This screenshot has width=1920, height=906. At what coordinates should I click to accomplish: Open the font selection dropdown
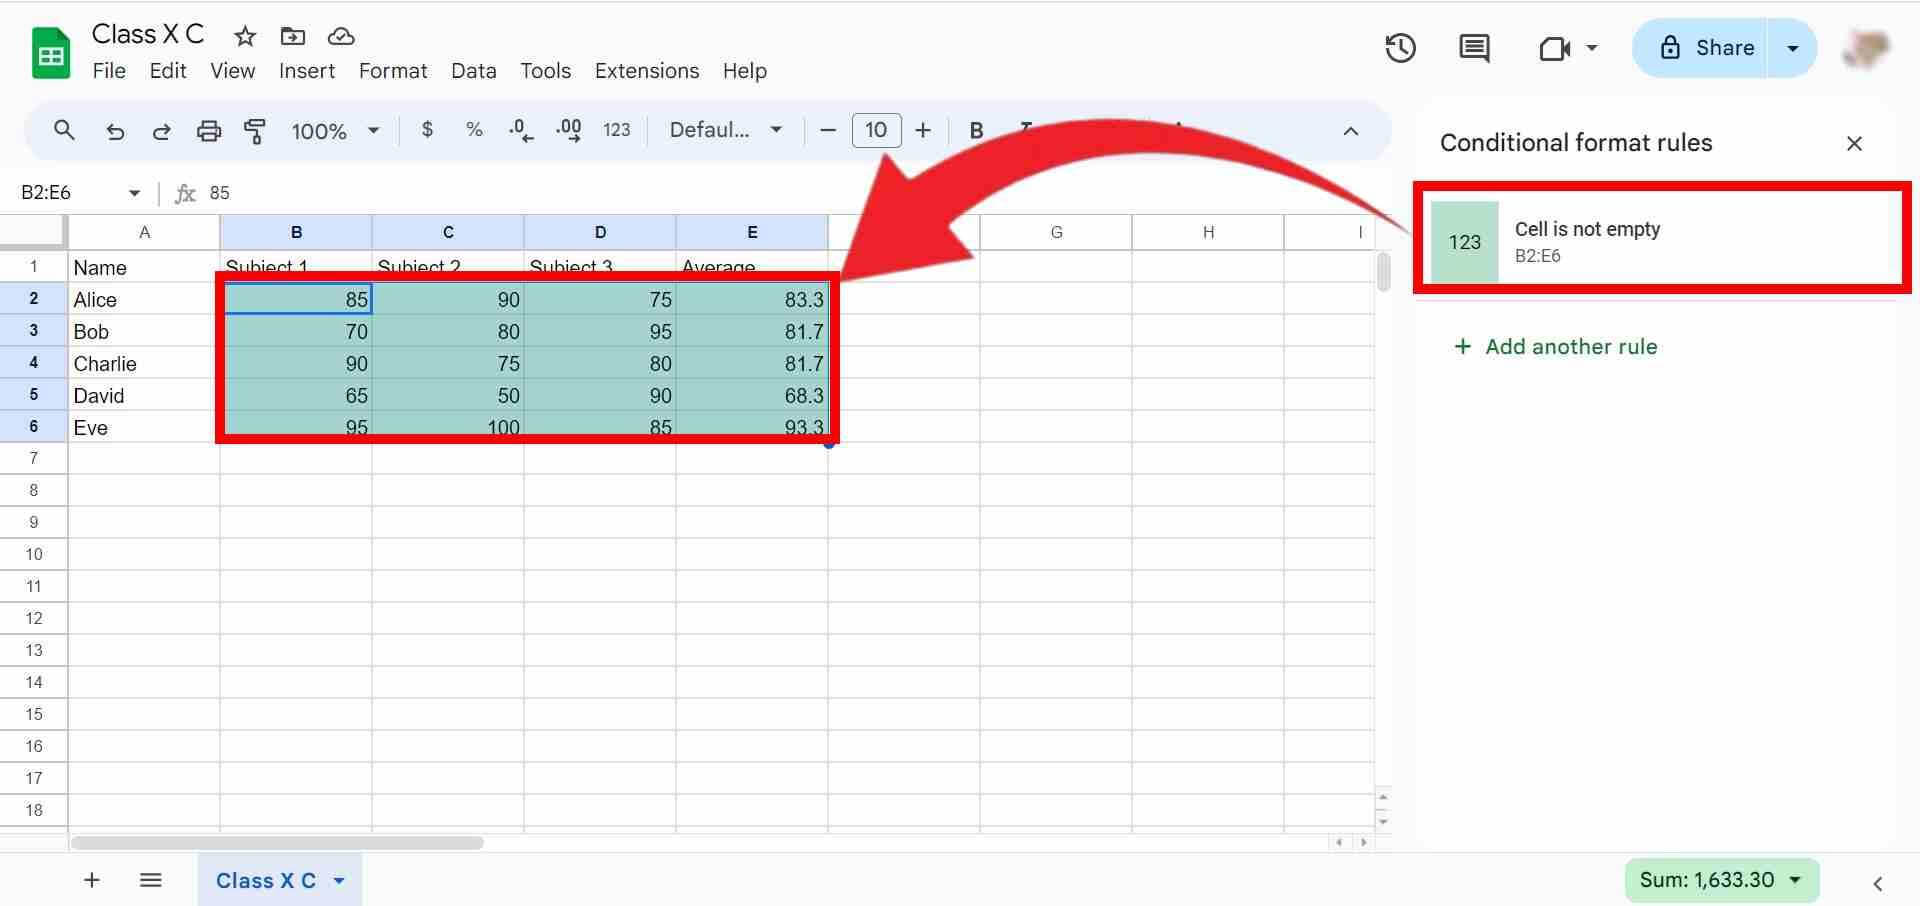click(725, 130)
